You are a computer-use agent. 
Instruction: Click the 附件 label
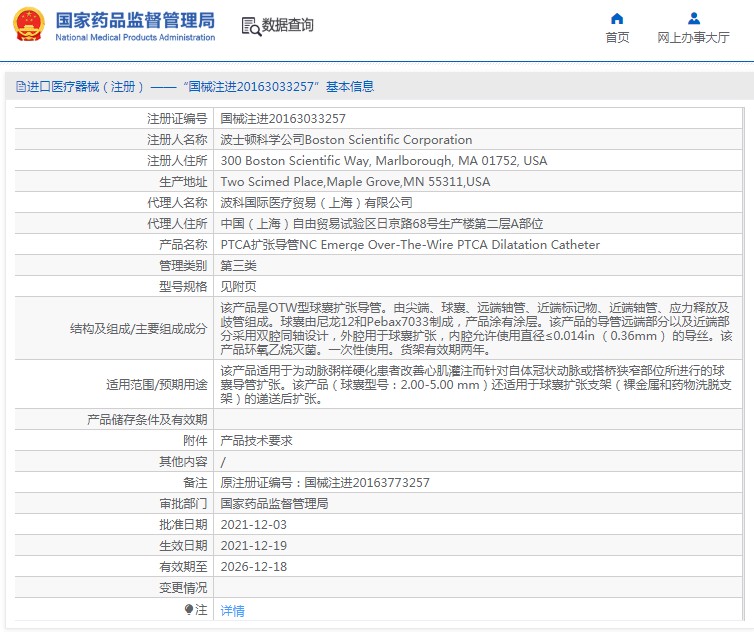[195, 441]
